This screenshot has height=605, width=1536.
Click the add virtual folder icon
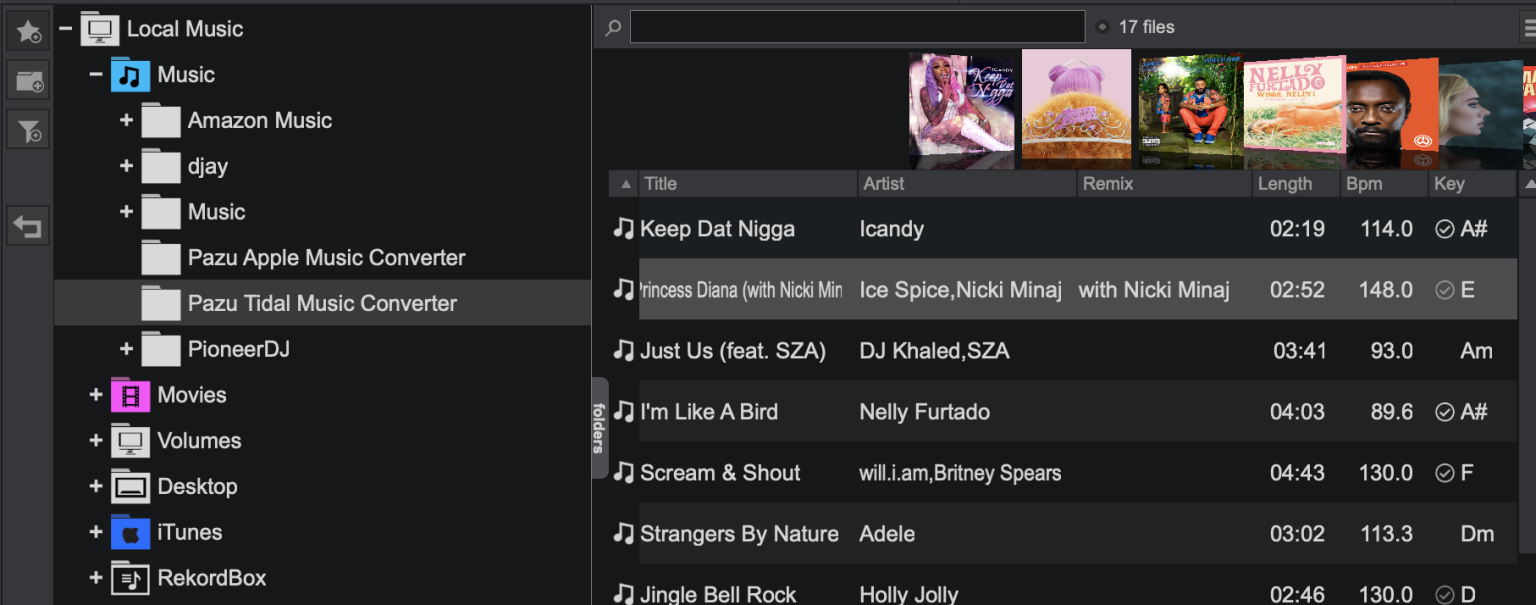[x=28, y=80]
